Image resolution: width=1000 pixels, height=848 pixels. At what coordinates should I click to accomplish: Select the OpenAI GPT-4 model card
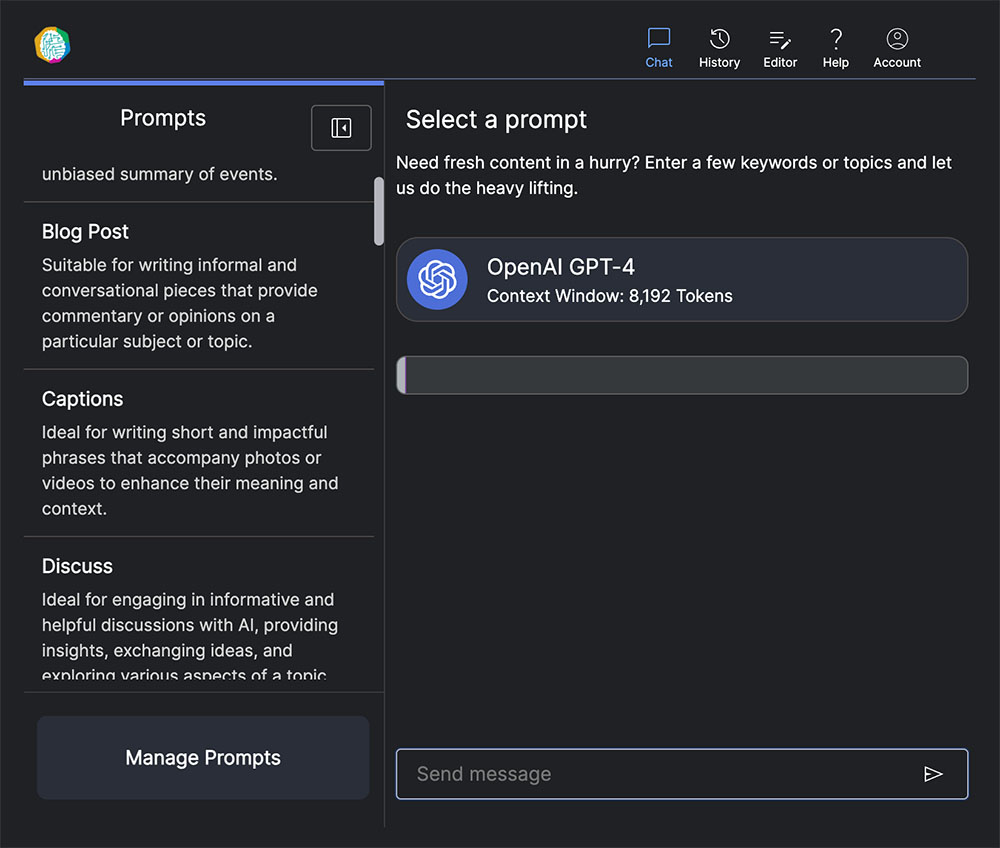[682, 279]
